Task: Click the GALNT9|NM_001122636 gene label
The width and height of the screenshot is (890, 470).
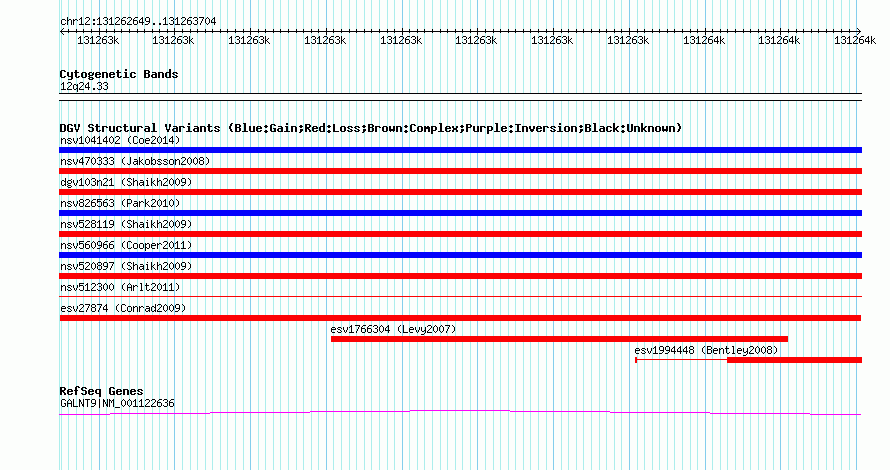Action: point(117,404)
